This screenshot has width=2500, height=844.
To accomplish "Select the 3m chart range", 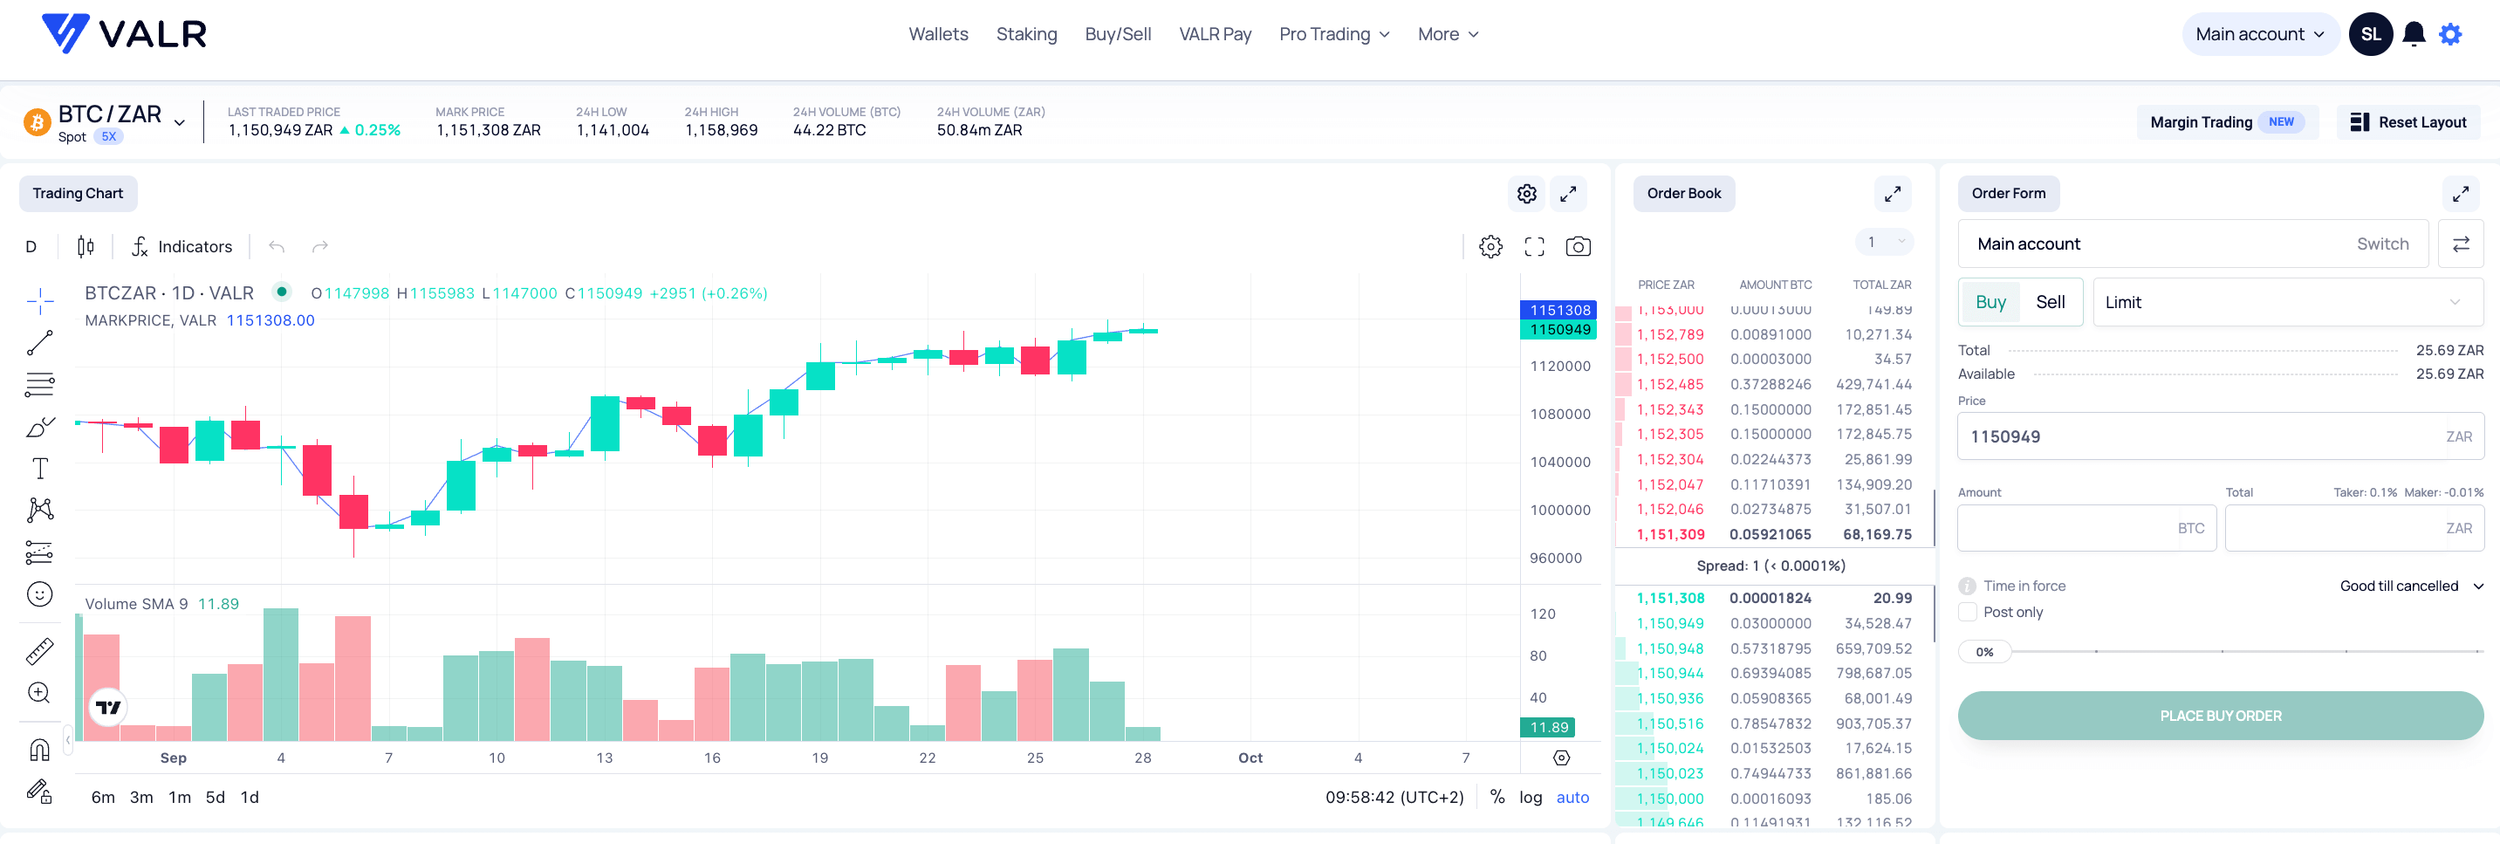I will [x=141, y=797].
